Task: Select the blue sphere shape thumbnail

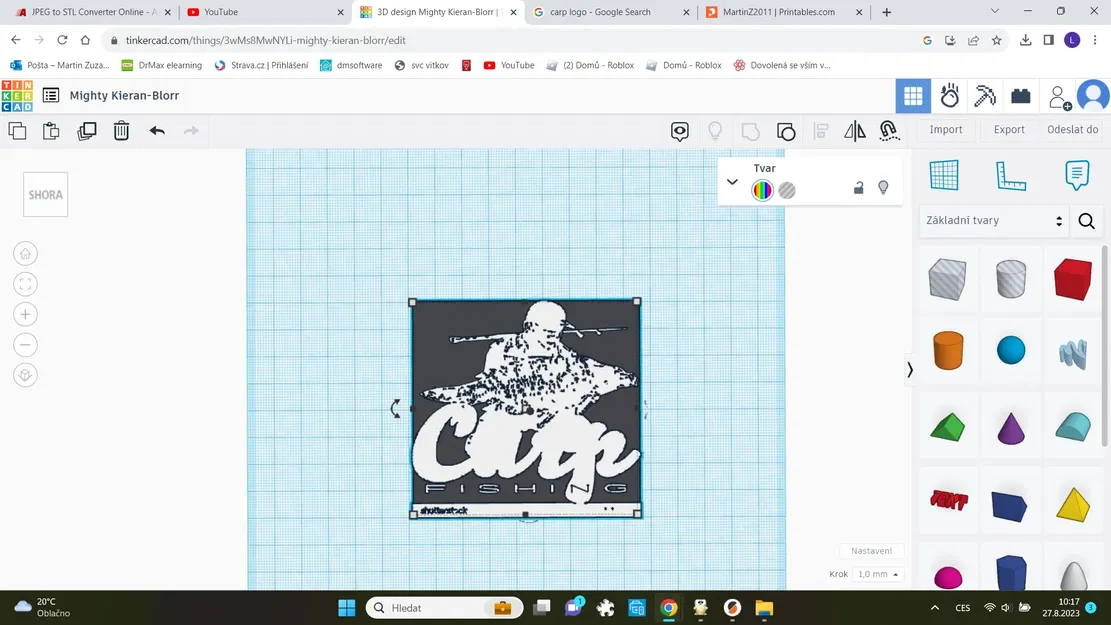Action: (x=1010, y=350)
